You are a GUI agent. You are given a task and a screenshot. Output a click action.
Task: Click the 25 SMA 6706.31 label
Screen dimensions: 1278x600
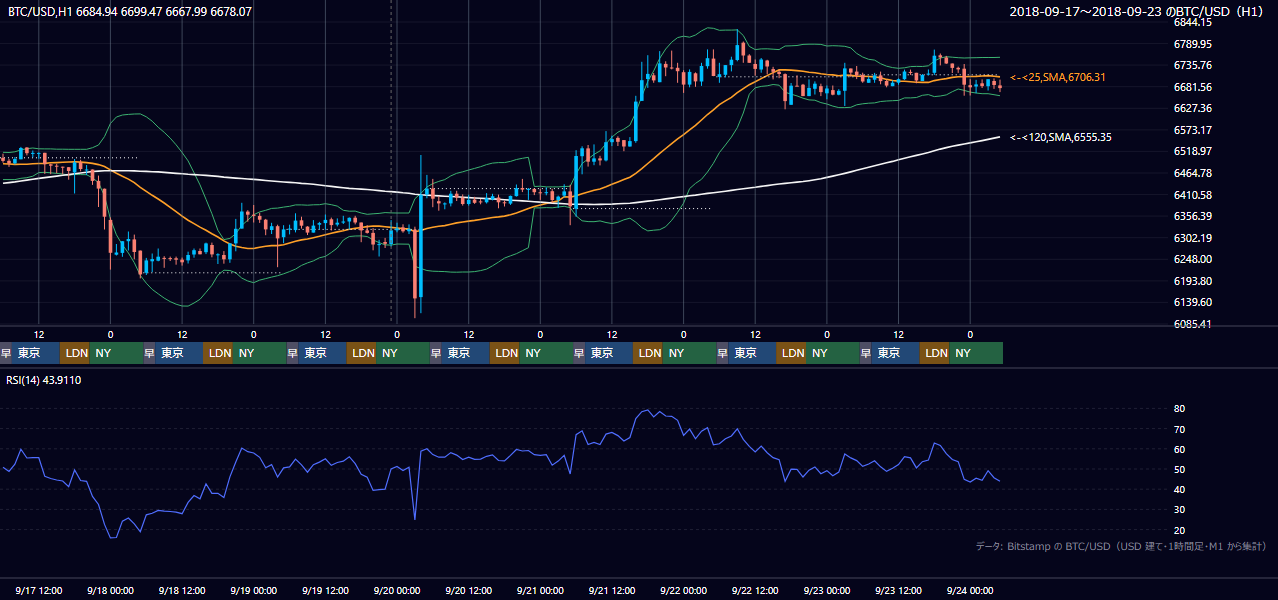1058,77
